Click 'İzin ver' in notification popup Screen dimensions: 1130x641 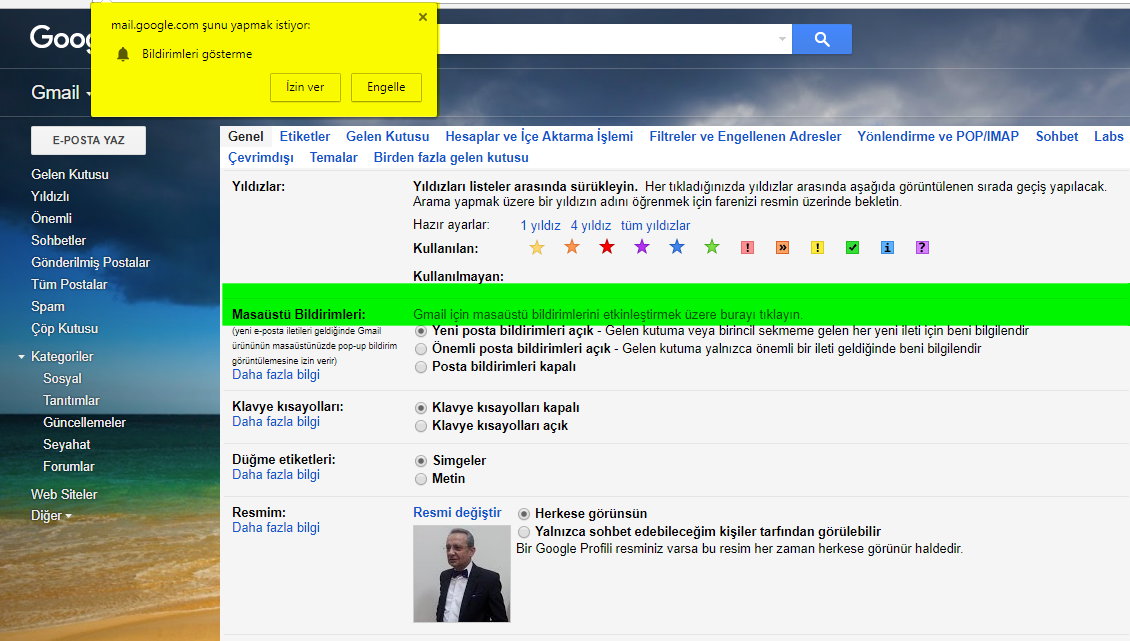306,87
